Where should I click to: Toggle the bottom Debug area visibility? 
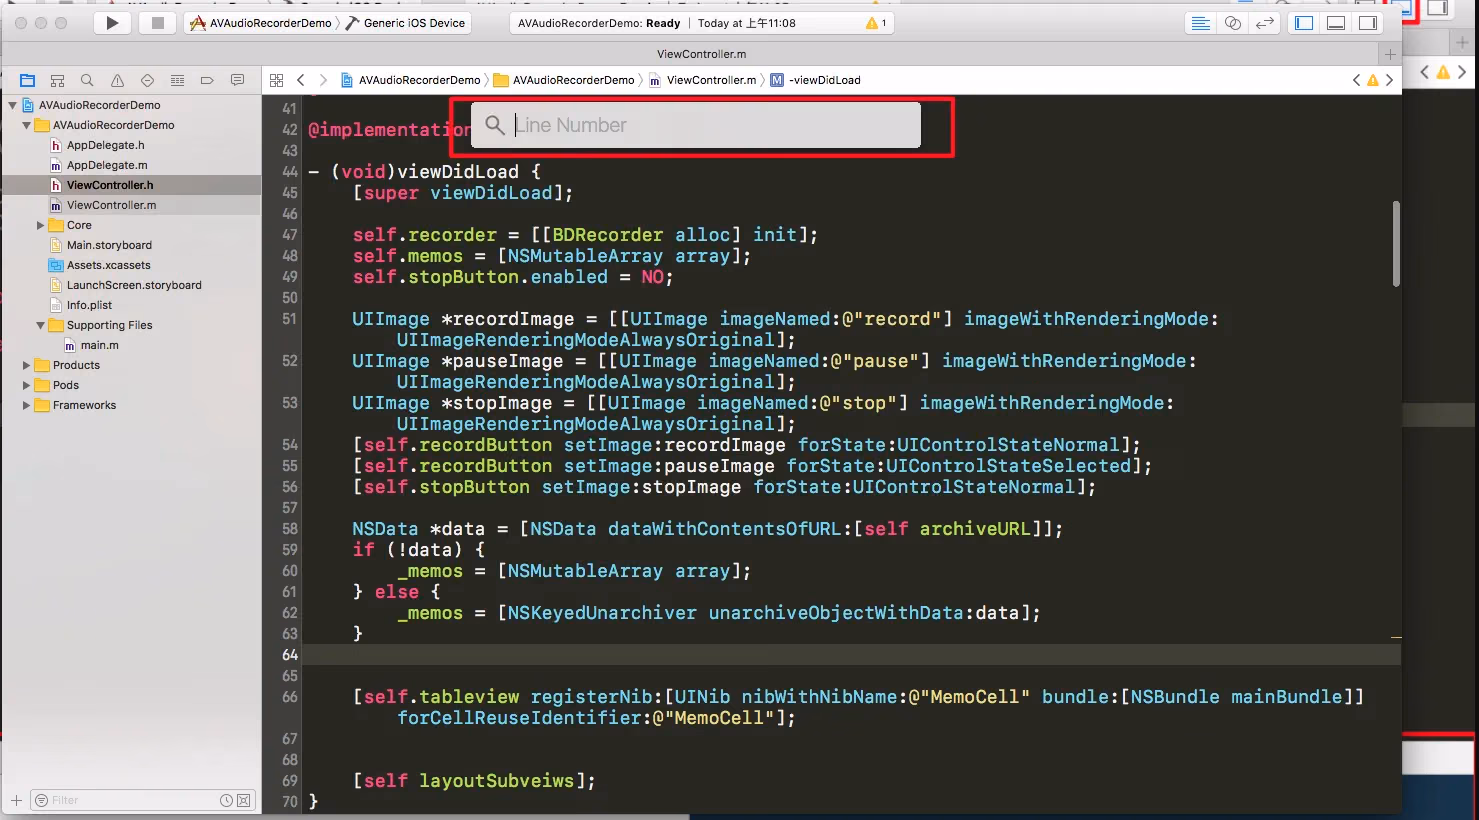pos(1336,23)
